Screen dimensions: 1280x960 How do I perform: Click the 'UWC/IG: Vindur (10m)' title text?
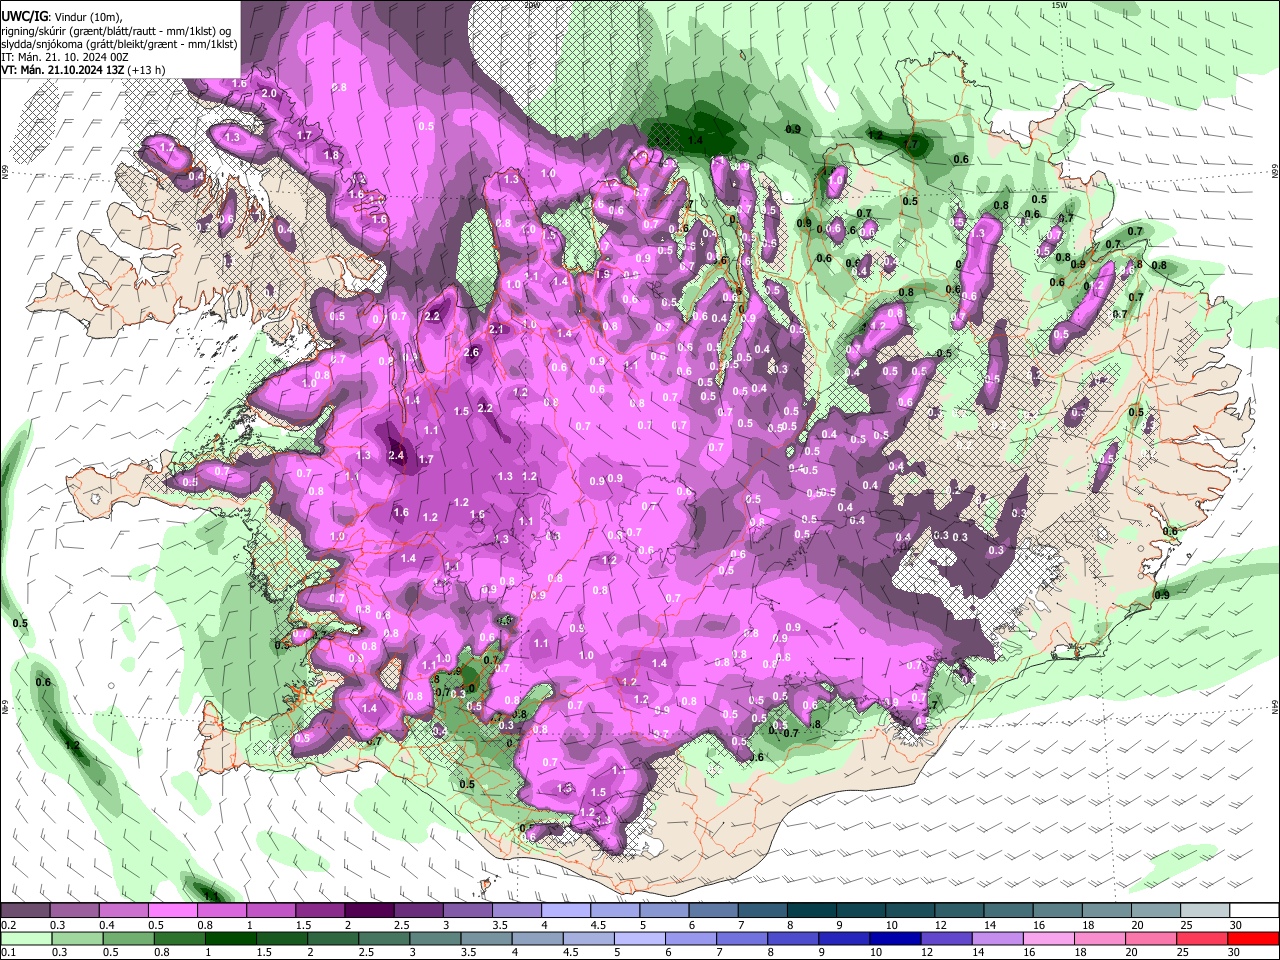click(61, 16)
